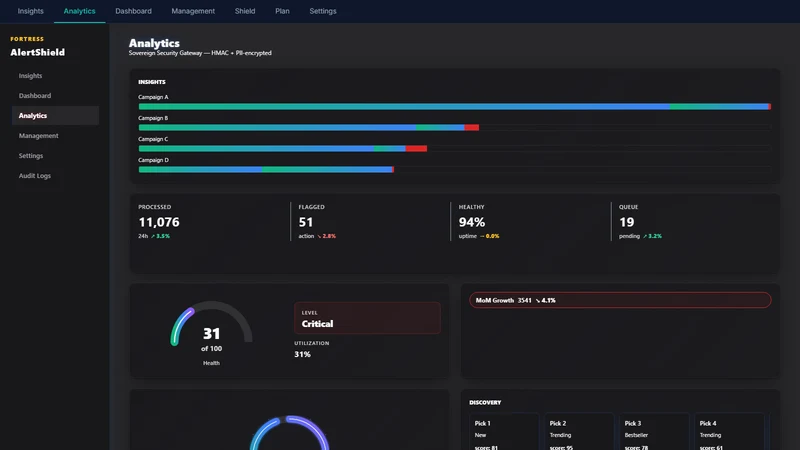Click the Campaign D progress bar
Screen dimensions: 800x450
455,169
